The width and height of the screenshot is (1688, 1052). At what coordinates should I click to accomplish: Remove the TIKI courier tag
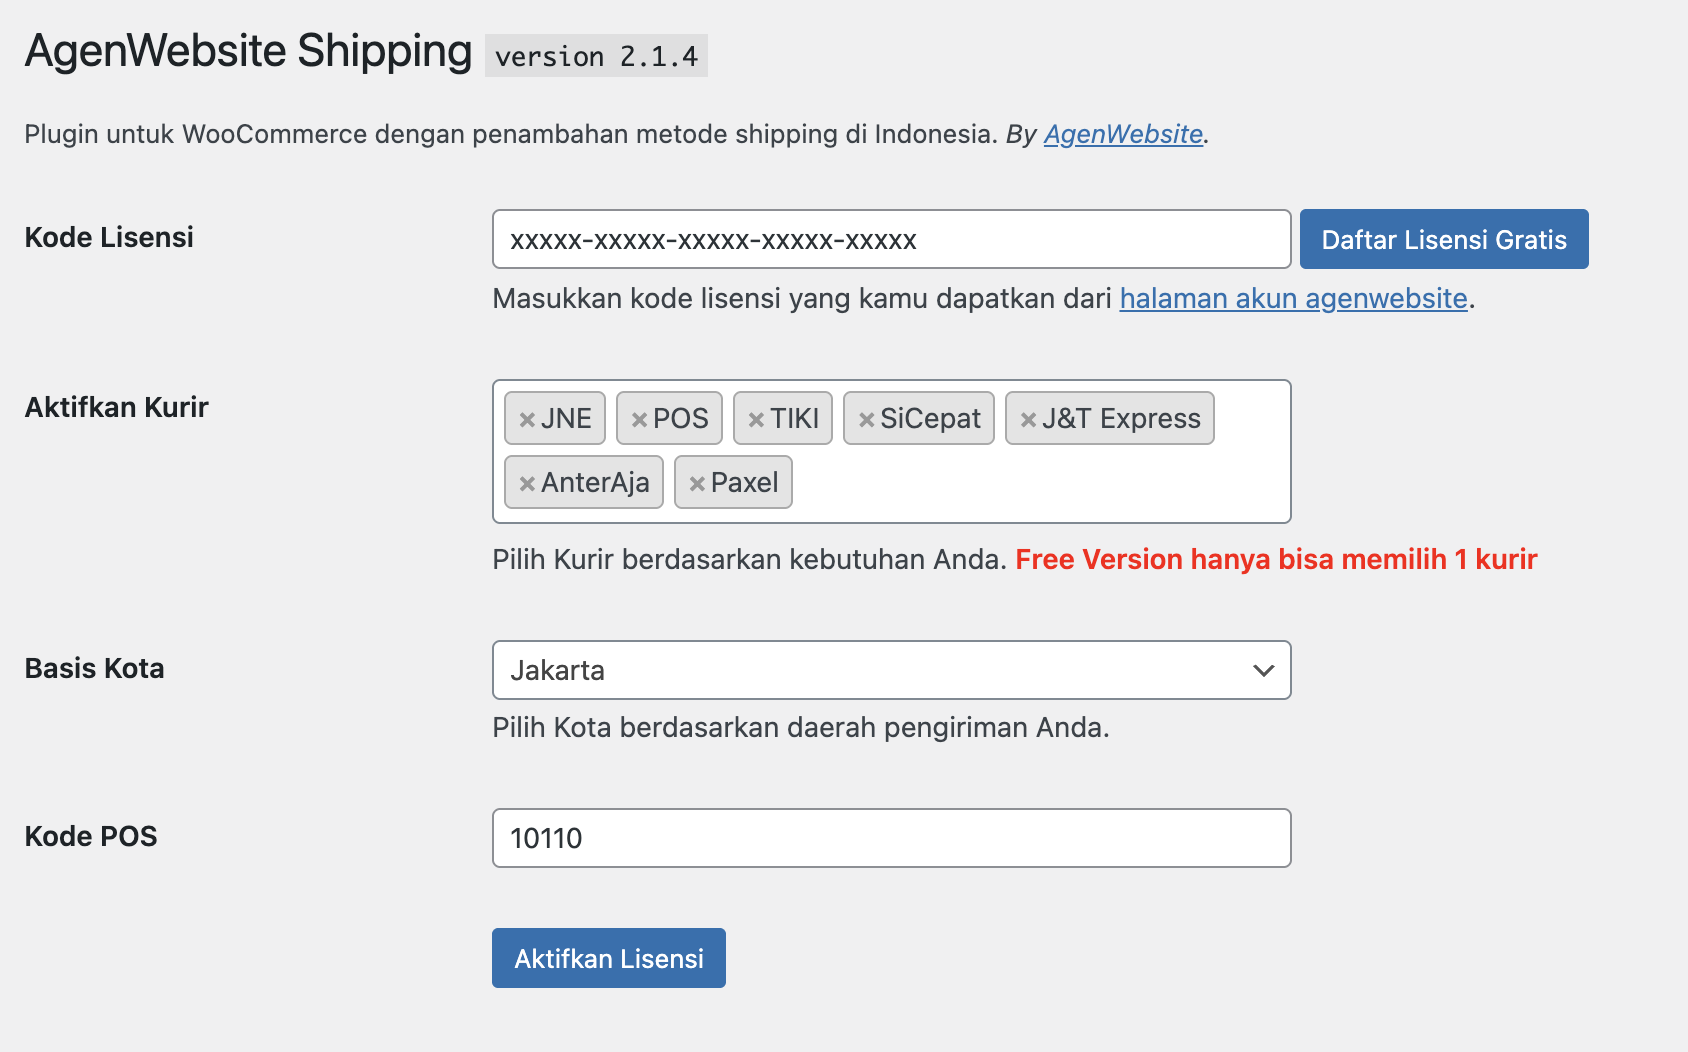pyautogui.click(x=756, y=420)
